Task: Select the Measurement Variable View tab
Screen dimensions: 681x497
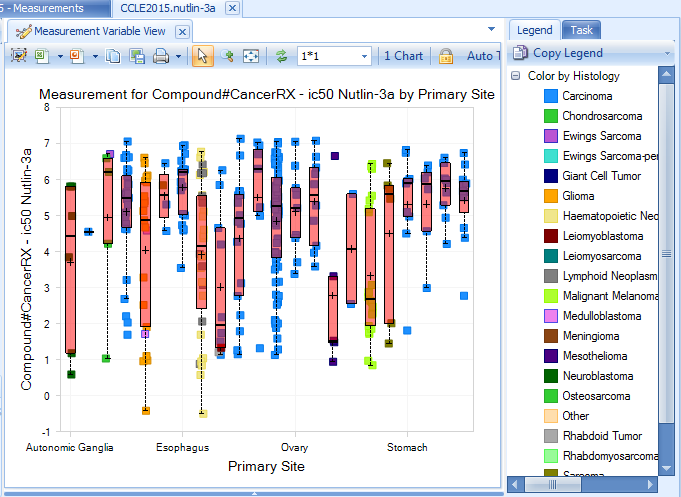Action: [x=99, y=31]
